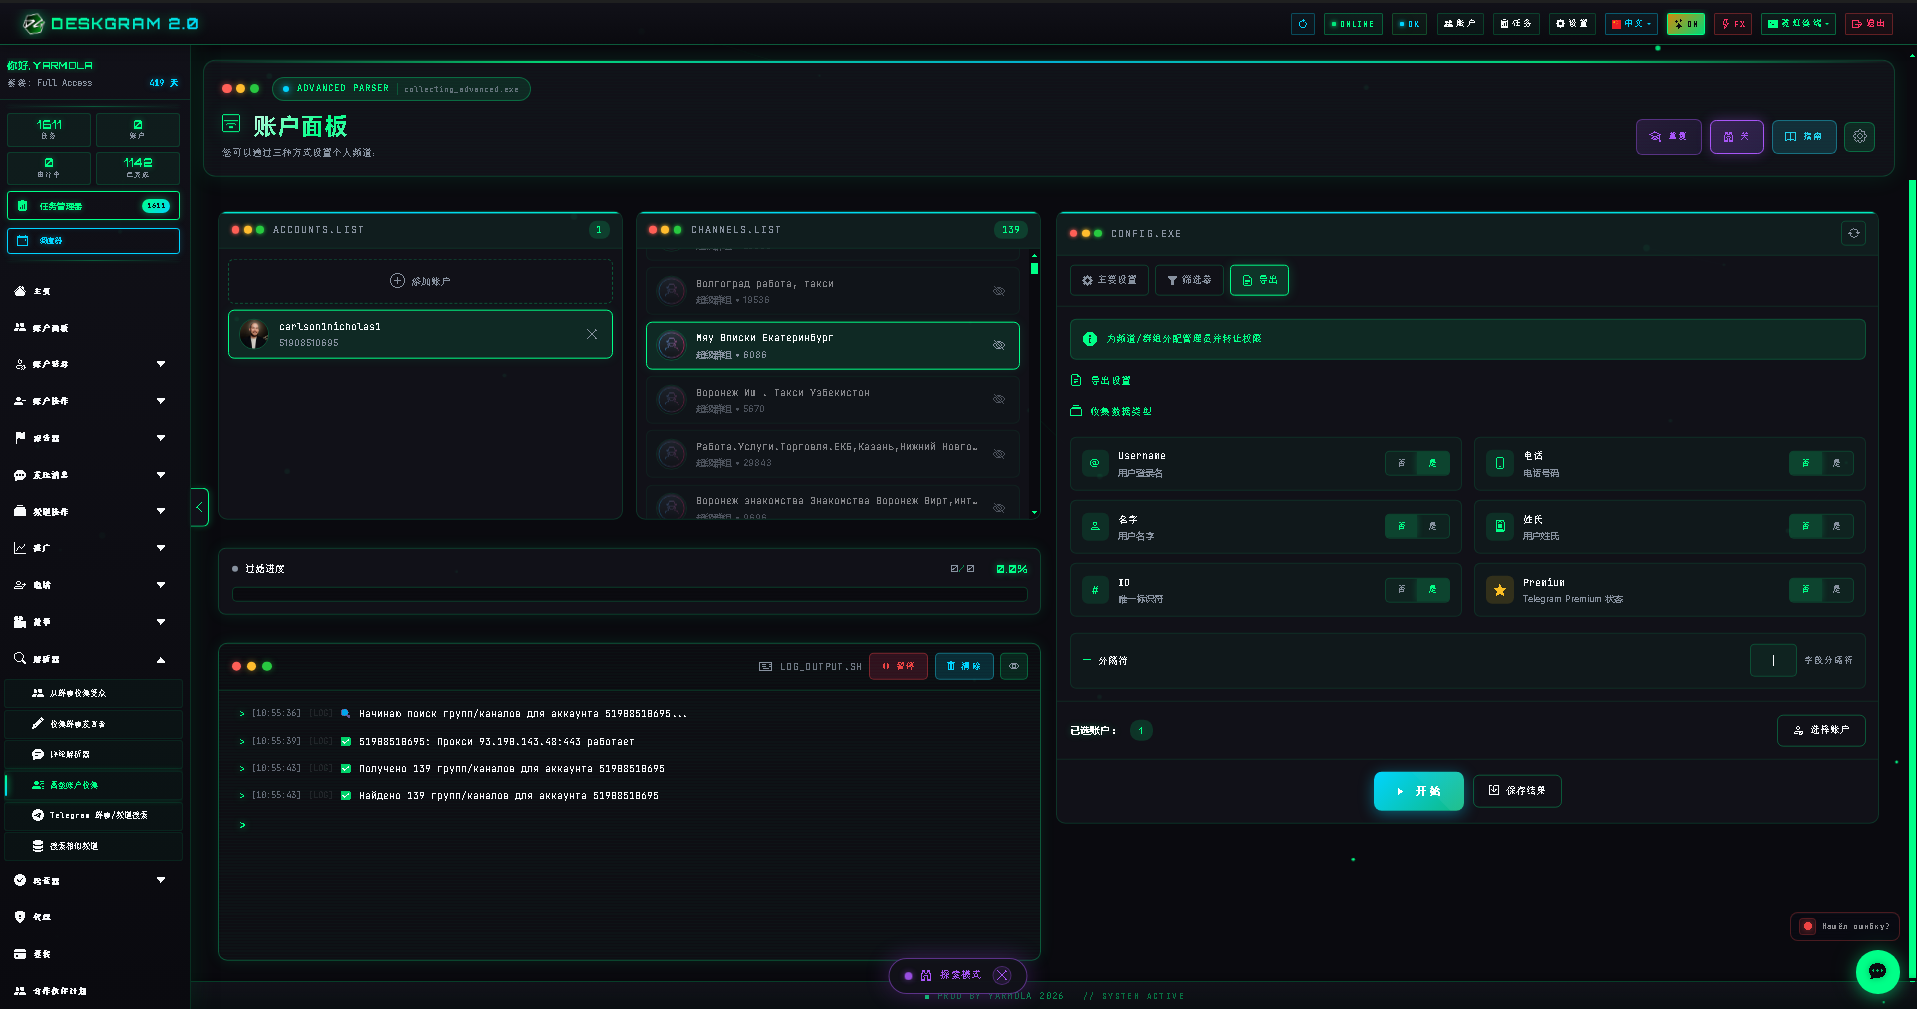Click the red 退出 logout button
The image size is (1917, 1009).
(x=1868, y=24)
